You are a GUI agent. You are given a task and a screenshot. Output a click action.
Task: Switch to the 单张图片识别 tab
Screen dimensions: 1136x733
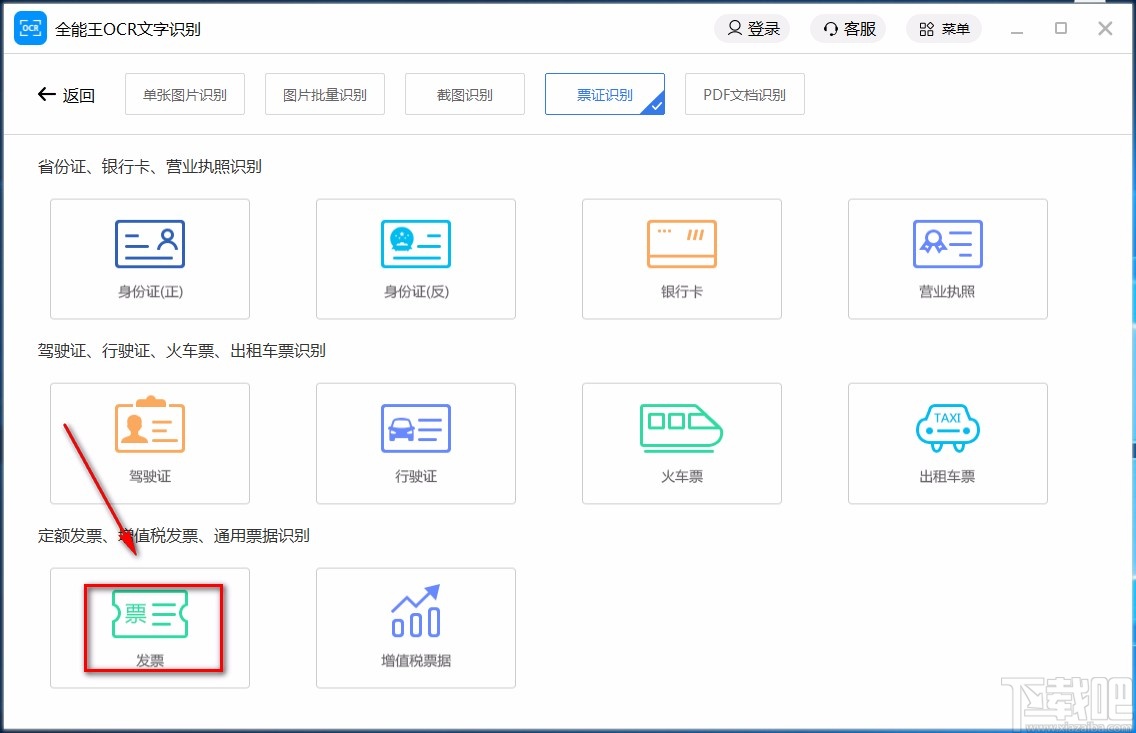click(x=184, y=93)
